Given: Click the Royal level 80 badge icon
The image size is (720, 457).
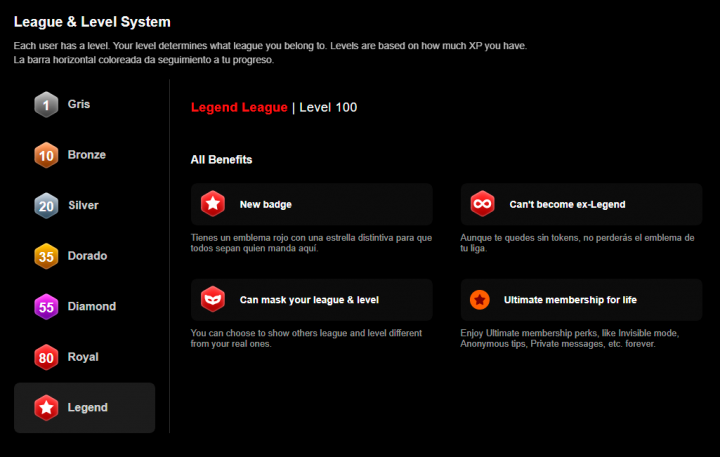Looking at the screenshot, I should tap(46, 357).
